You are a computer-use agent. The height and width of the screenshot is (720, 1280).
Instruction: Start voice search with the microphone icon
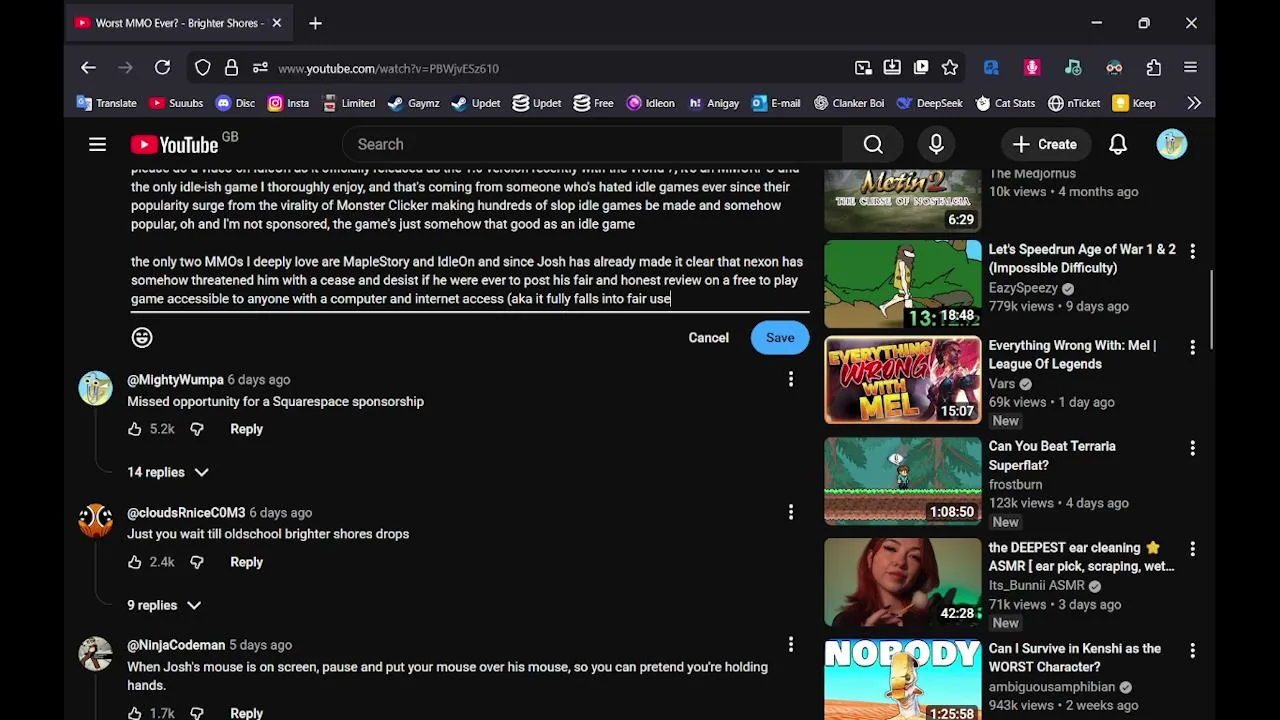point(936,145)
